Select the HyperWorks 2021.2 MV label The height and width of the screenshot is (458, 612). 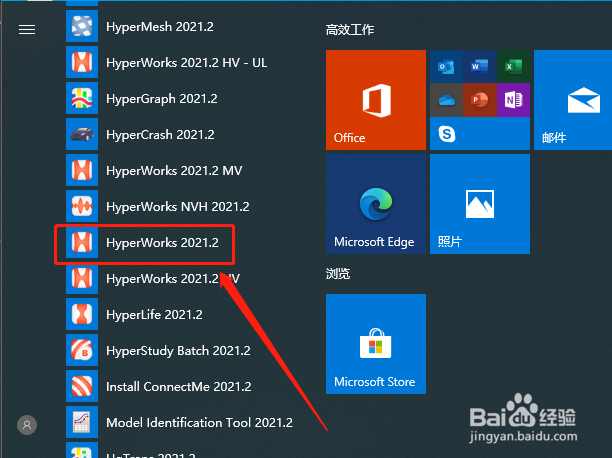pos(174,170)
